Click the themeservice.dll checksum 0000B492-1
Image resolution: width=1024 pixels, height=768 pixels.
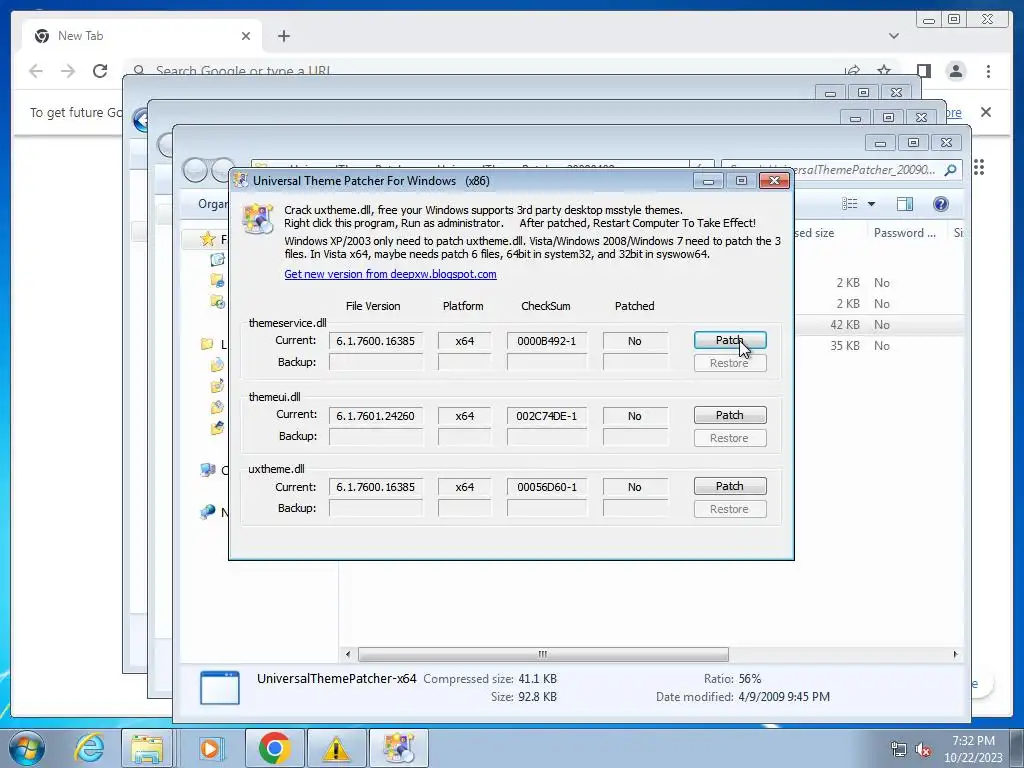pyautogui.click(x=547, y=341)
